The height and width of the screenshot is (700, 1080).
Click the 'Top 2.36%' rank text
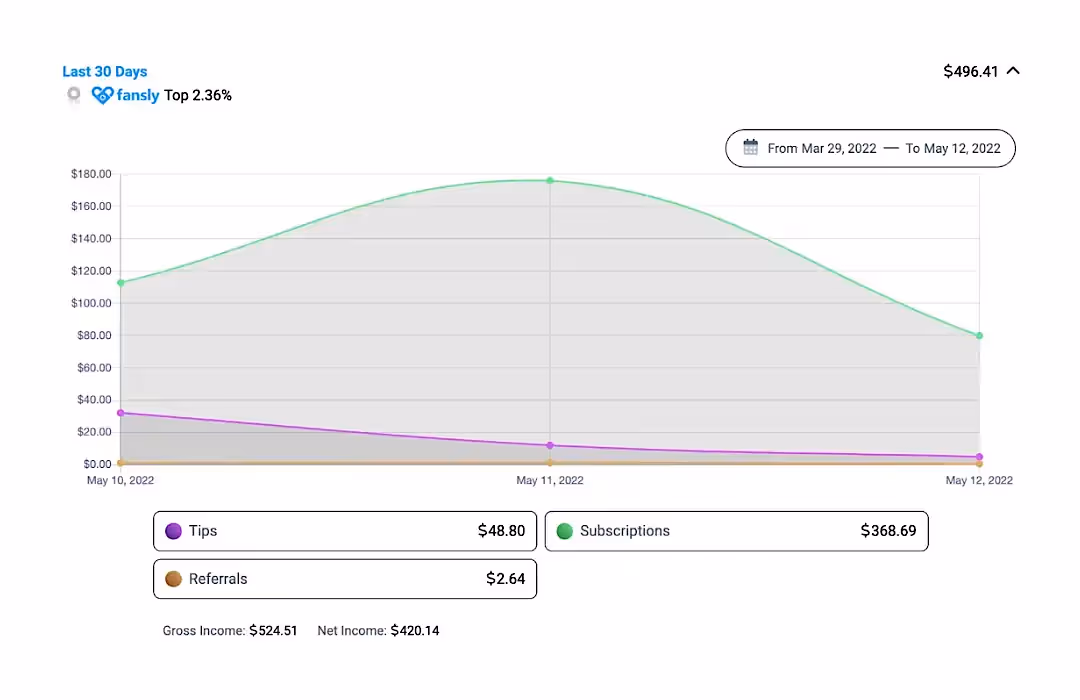click(x=198, y=95)
